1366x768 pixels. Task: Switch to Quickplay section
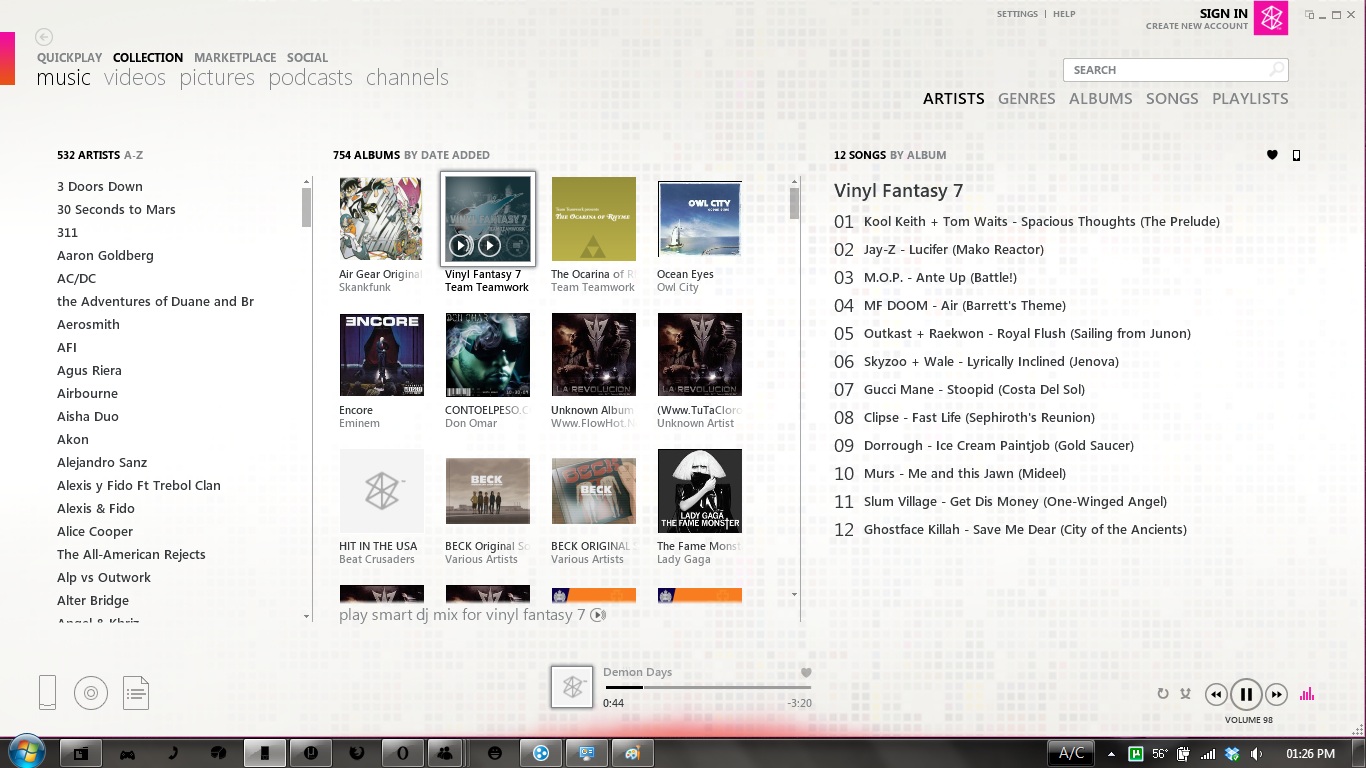click(x=70, y=58)
